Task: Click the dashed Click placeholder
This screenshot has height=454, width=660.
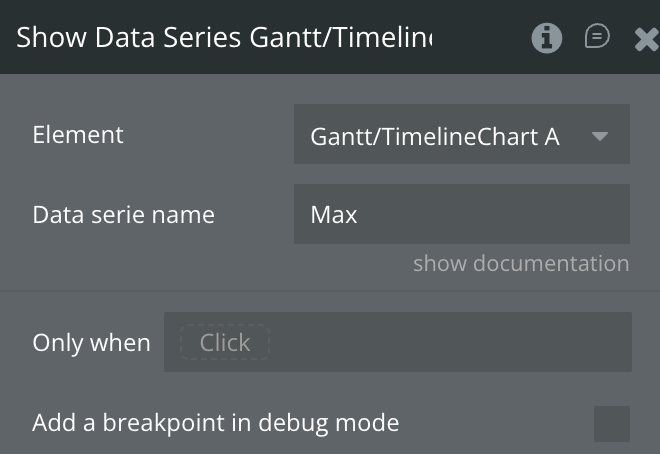Action: tap(224, 342)
